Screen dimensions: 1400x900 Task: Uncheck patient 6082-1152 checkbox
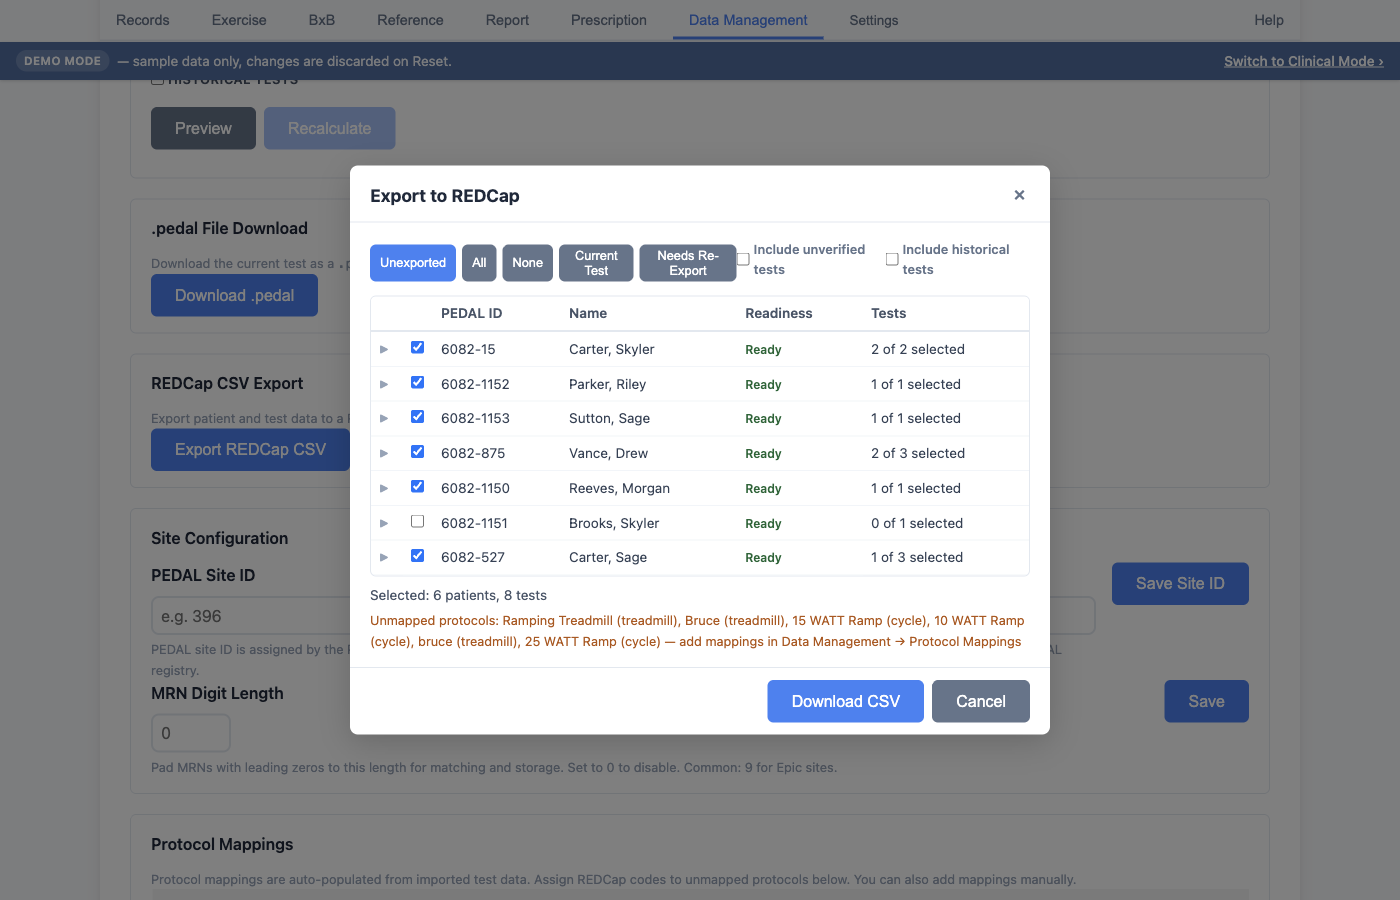point(417,382)
